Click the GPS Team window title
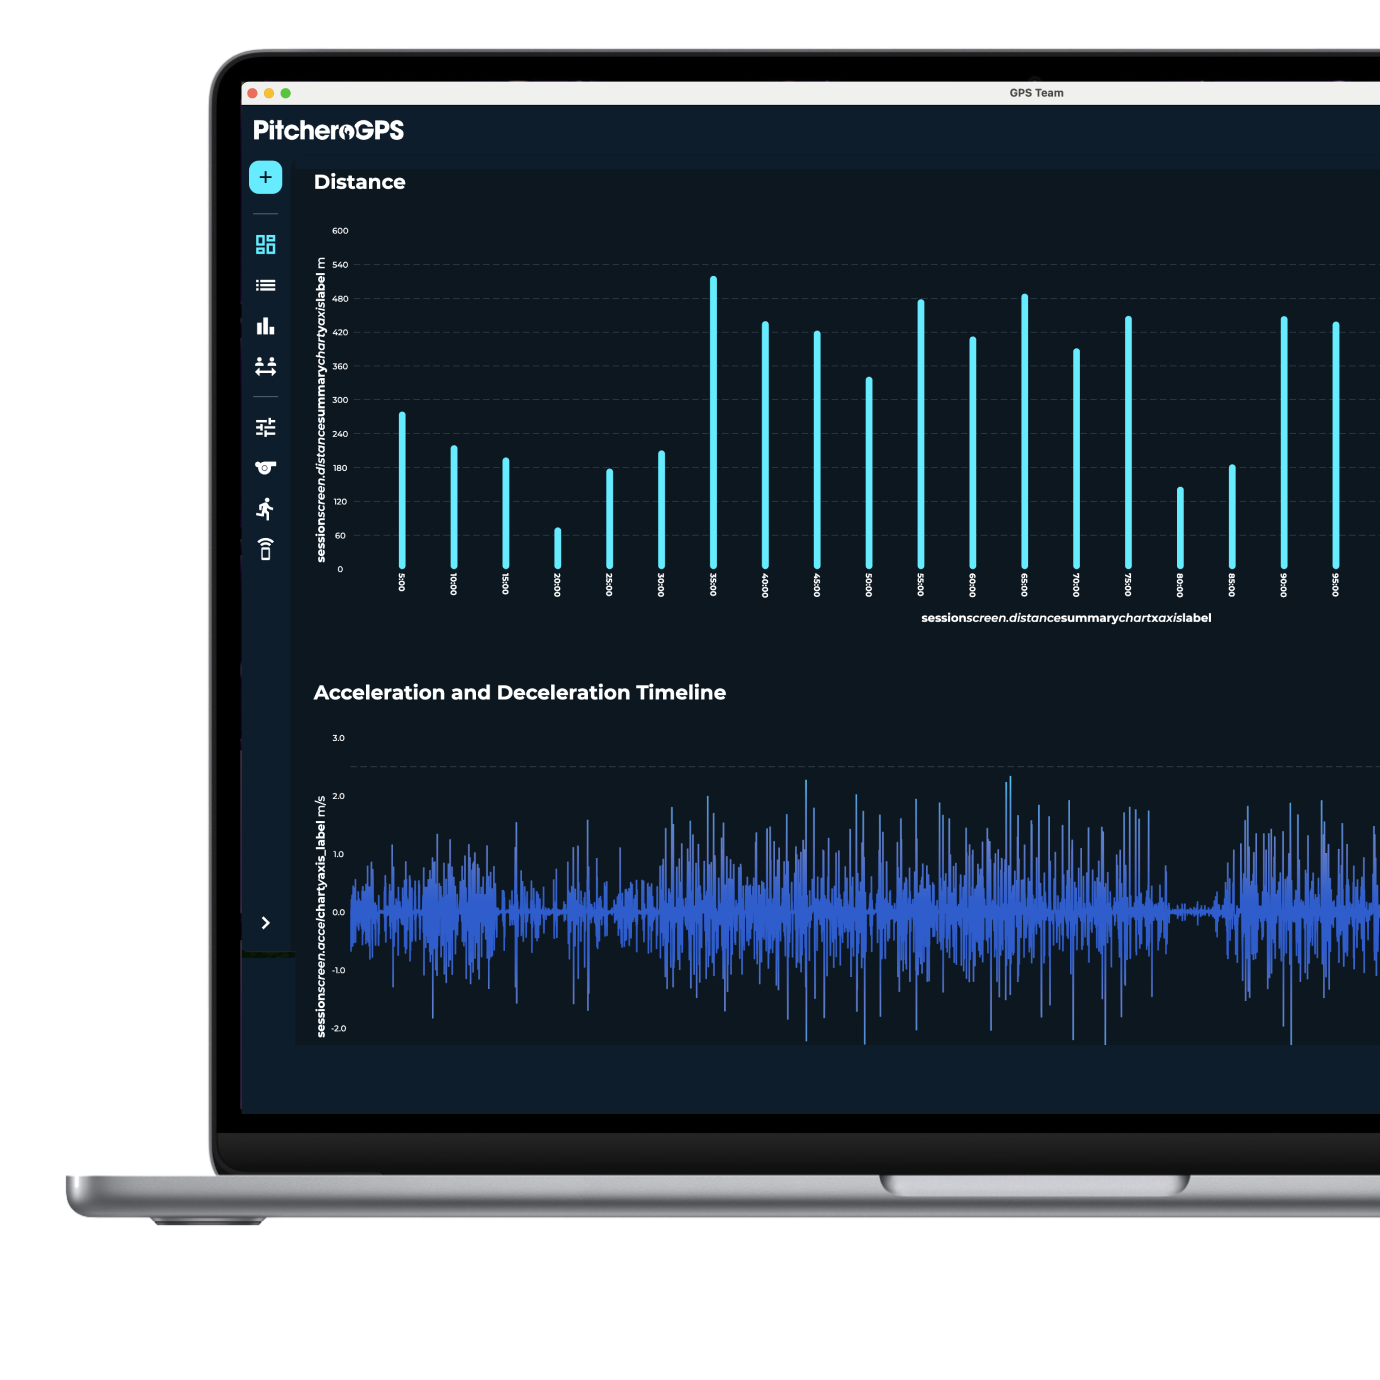The height and width of the screenshot is (1380, 1380). [x=1036, y=93]
